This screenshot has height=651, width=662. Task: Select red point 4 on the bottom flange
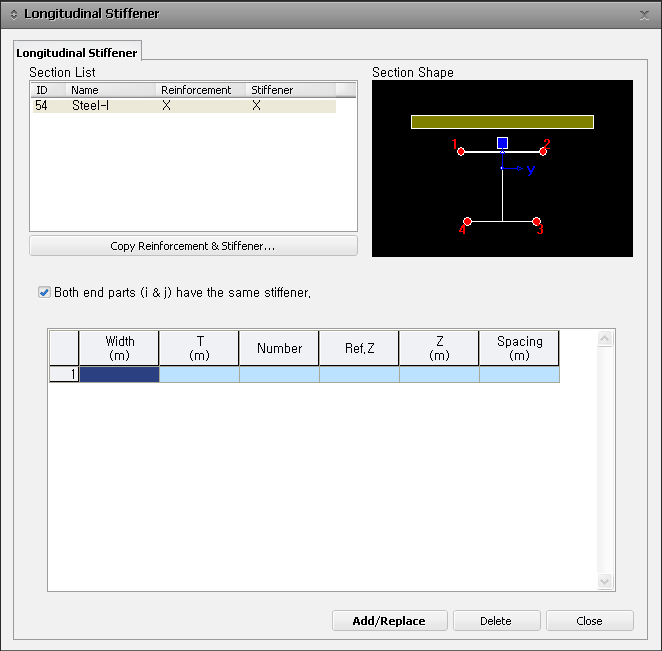467,221
